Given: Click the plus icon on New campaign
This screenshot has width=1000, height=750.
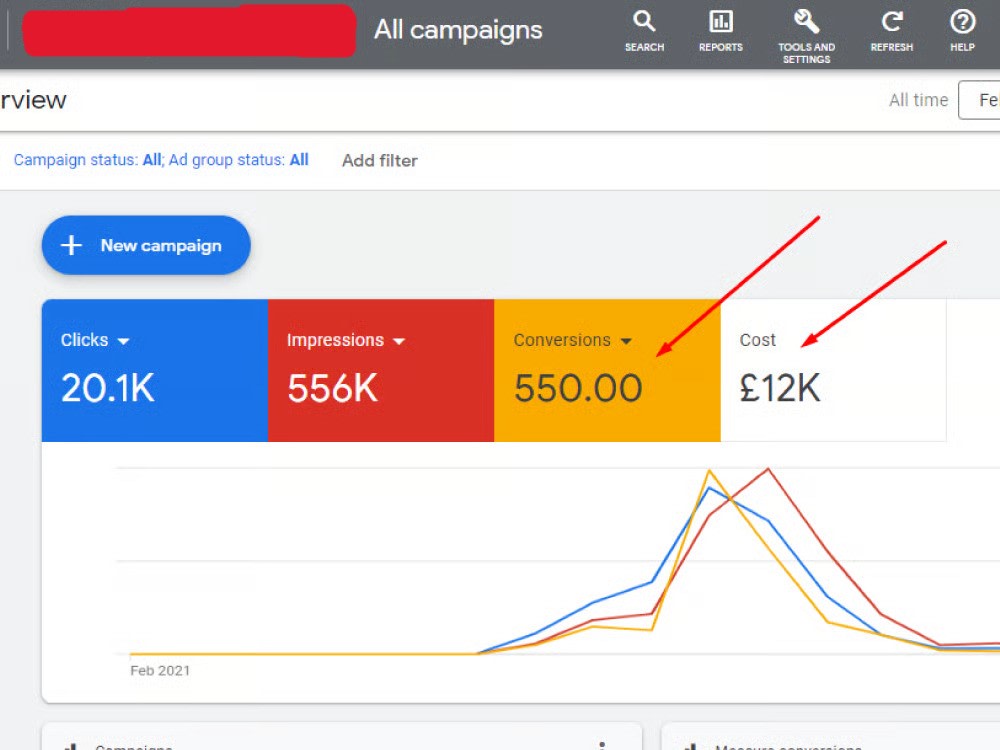Looking at the screenshot, I should point(70,245).
